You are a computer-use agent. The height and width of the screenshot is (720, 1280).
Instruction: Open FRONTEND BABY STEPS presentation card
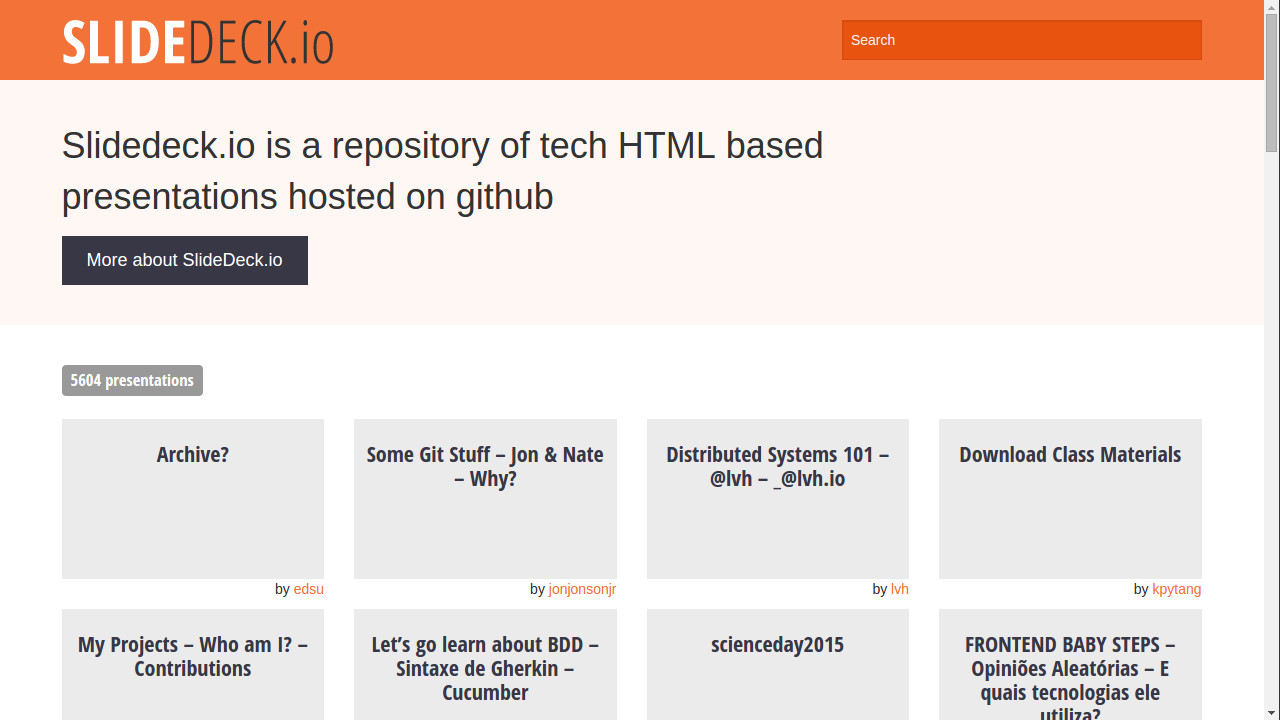tap(1070, 664)
